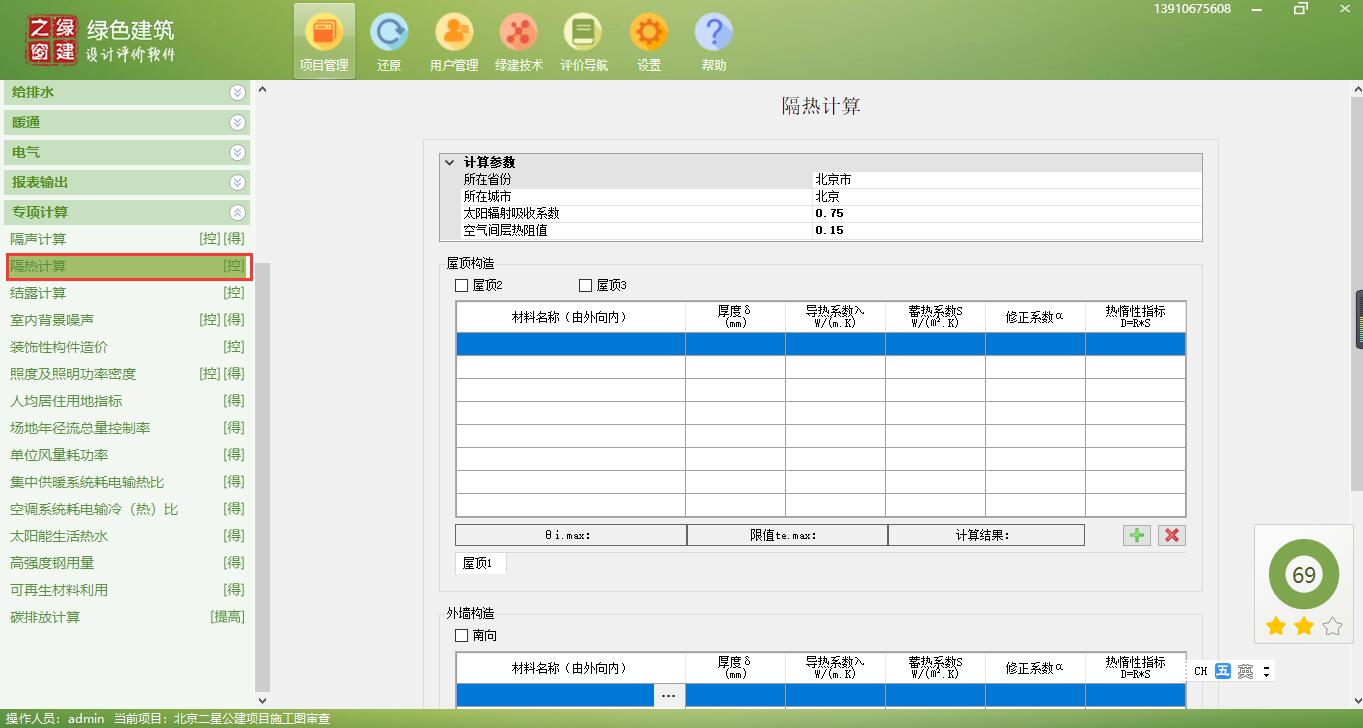This screenshot has width=1363, height=728.
Task: Select 结露计算 in sidebar
Action: coord(126,293)
